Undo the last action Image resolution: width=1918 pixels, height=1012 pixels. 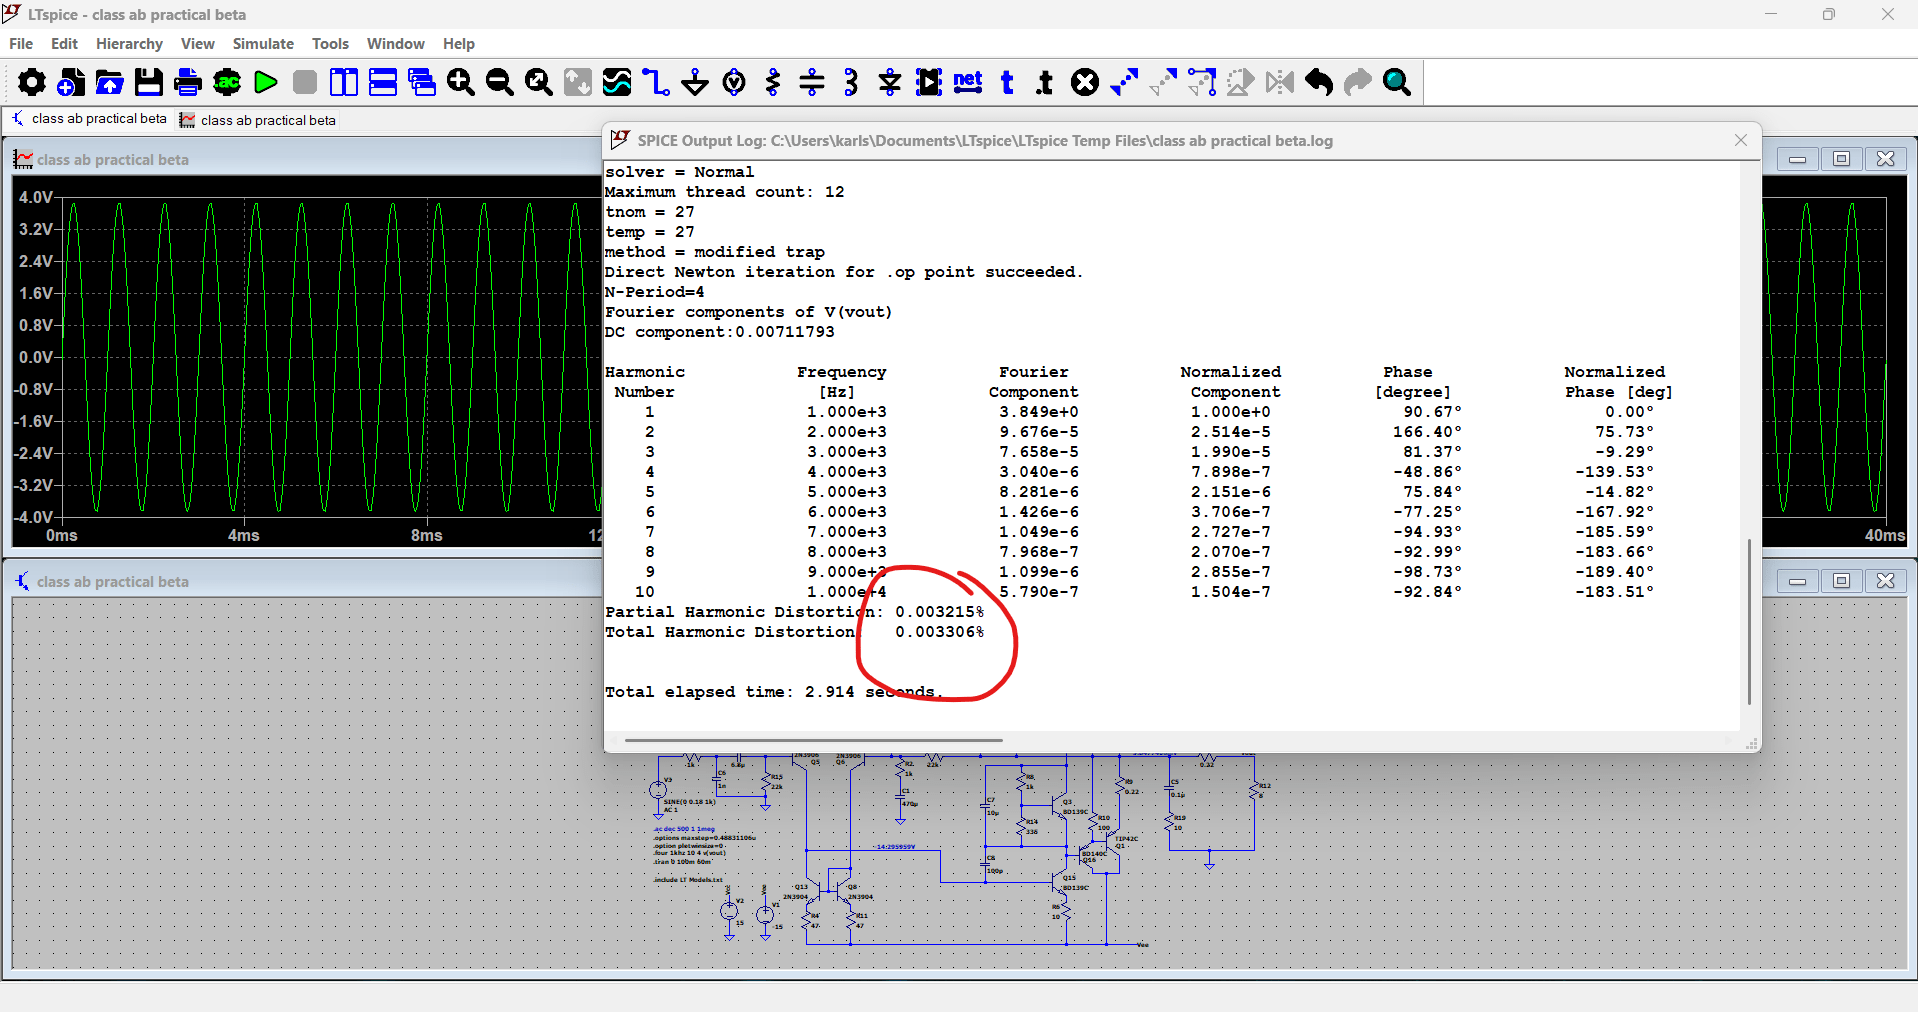tap(1319, 82)
